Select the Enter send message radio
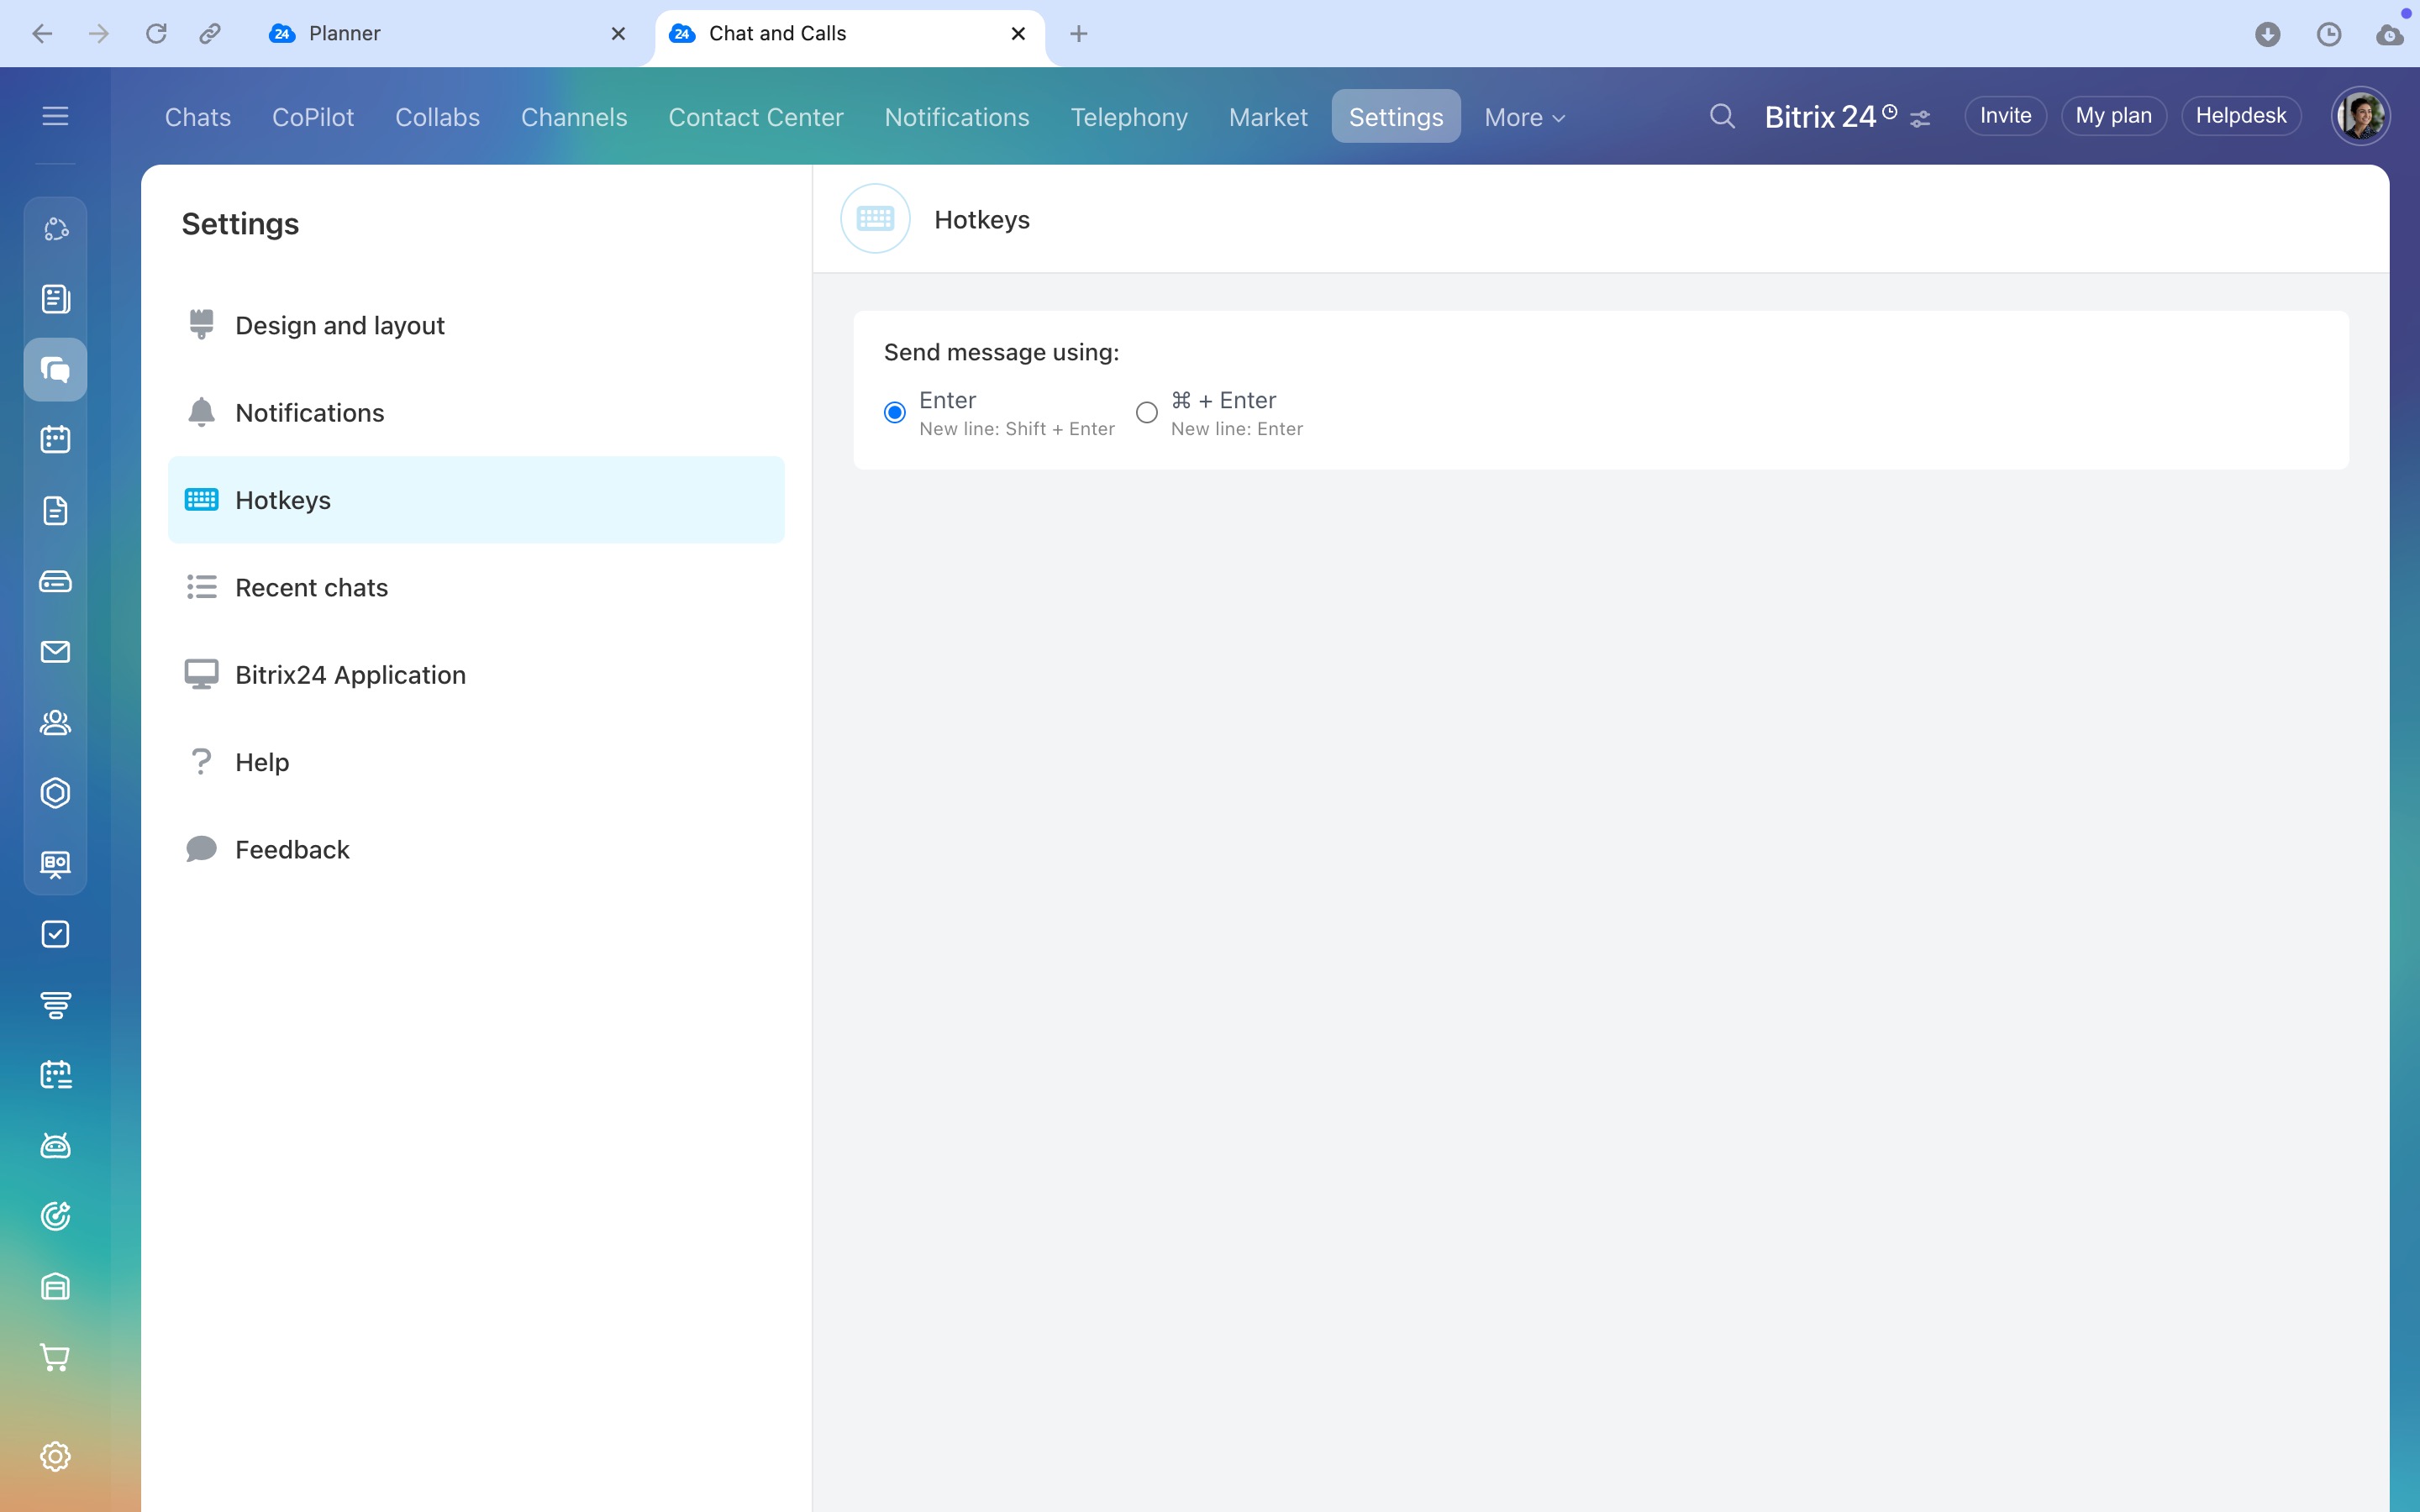The image size is (2420, 1512). 895,412
